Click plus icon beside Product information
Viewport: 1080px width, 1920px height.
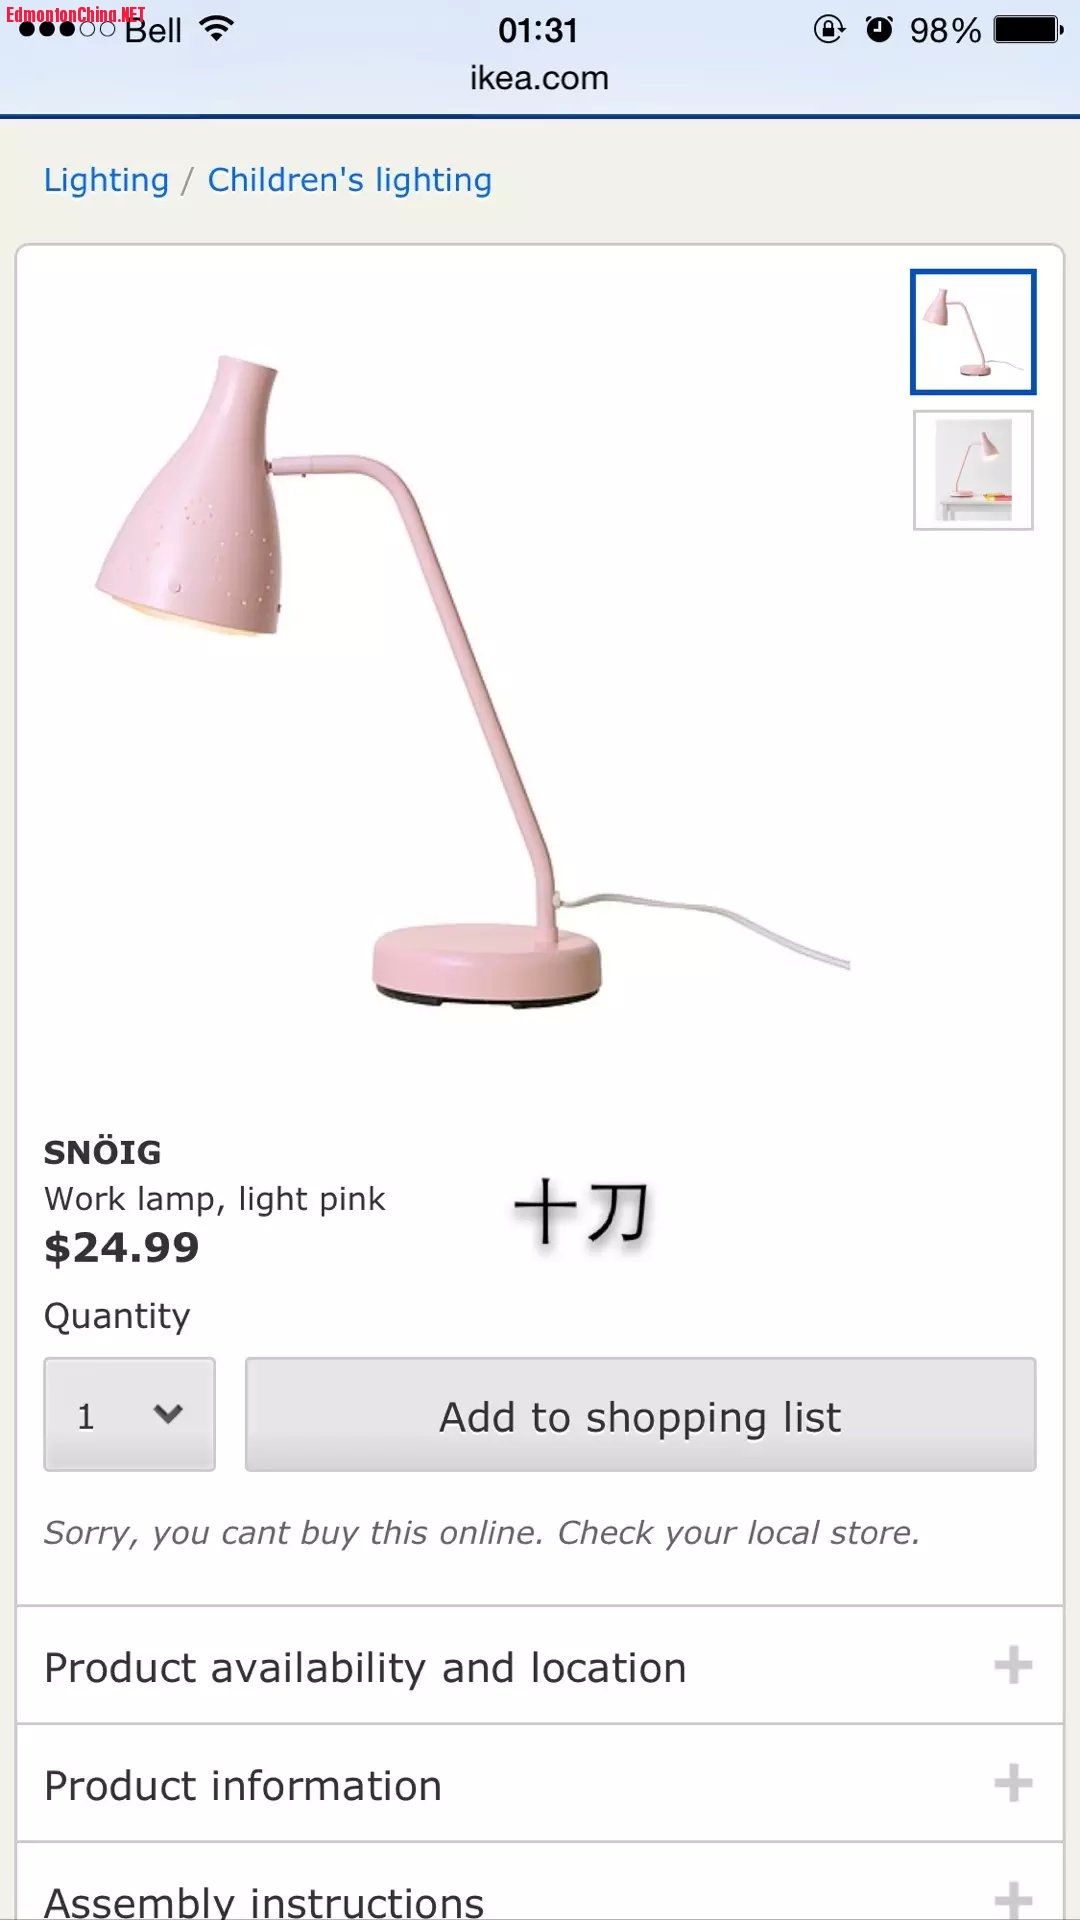(x=1013, y=1783)
